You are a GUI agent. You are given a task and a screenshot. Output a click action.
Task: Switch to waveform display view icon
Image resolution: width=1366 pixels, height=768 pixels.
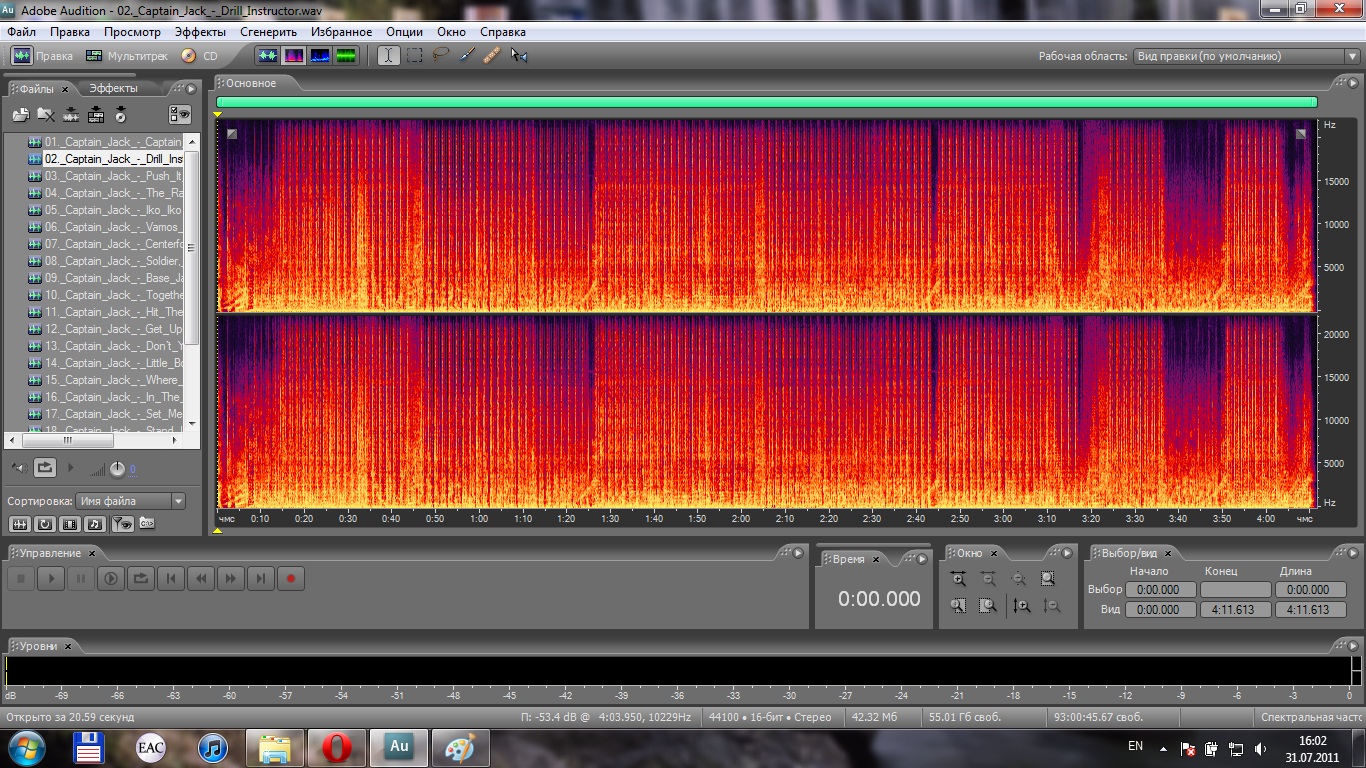tap(268, 56)
